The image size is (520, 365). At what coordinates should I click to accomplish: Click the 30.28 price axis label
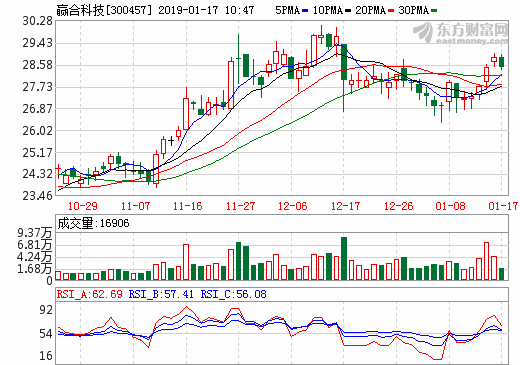pos(38,21)
